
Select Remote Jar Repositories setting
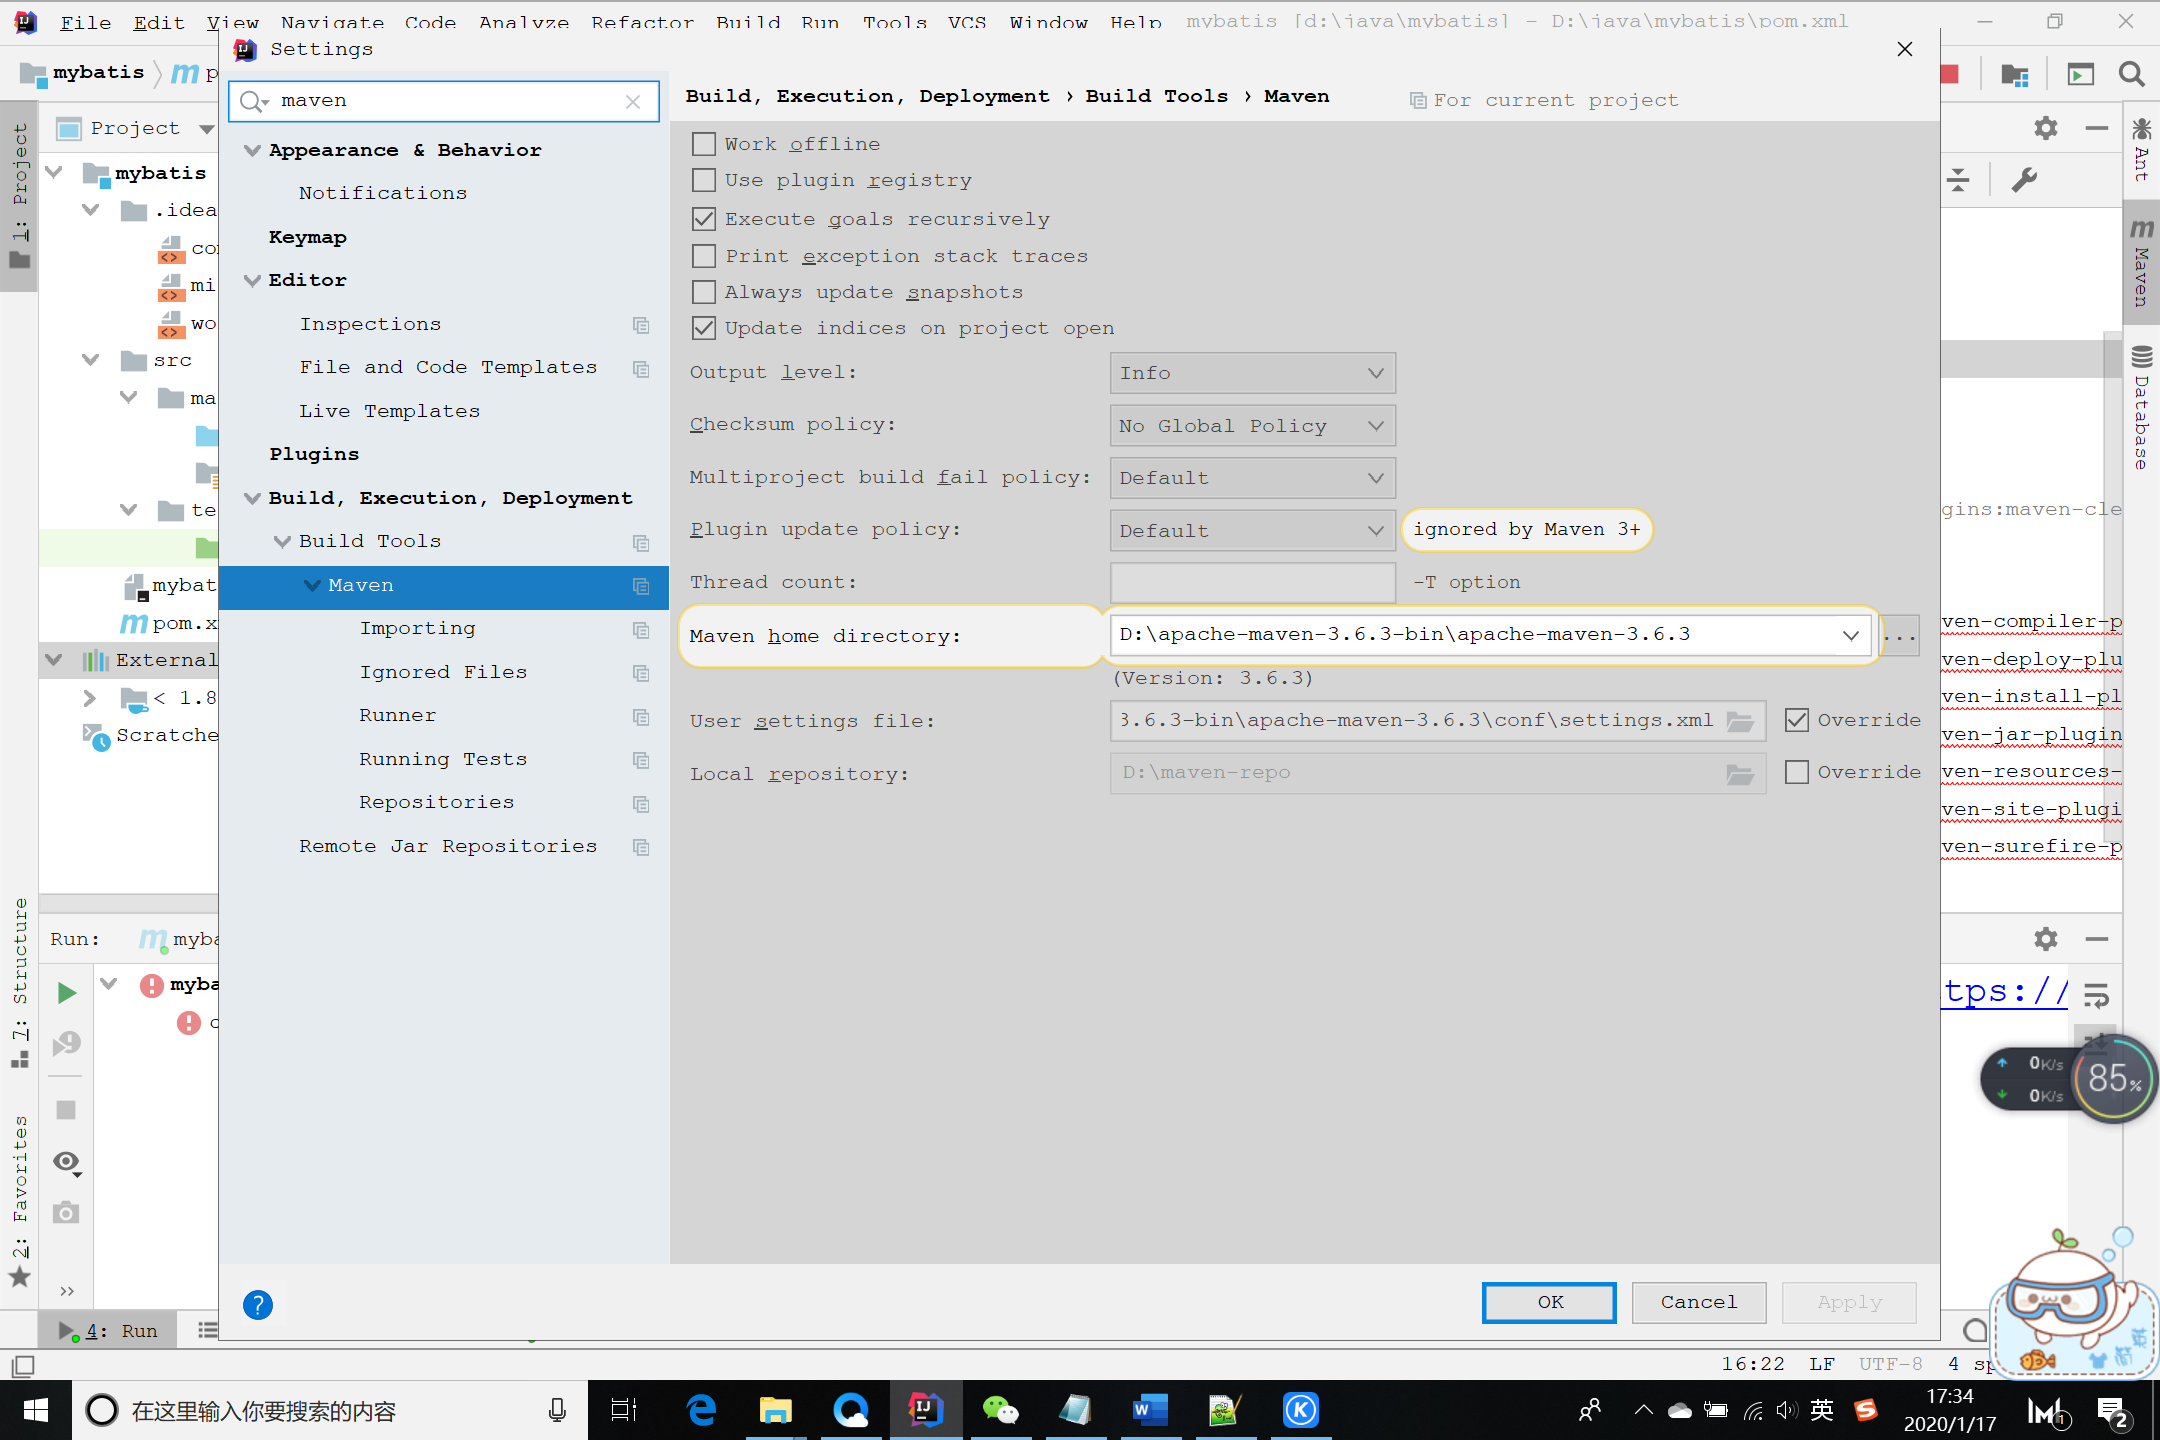click(448, 846)
